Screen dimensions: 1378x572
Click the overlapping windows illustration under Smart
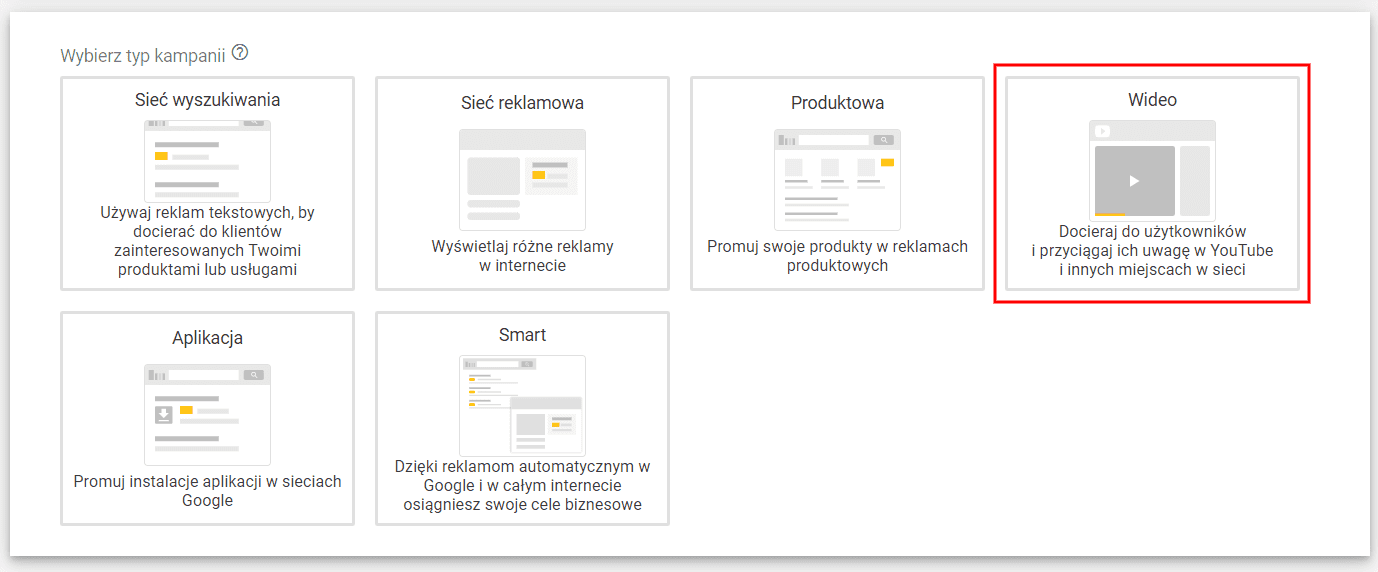[522, 405]
